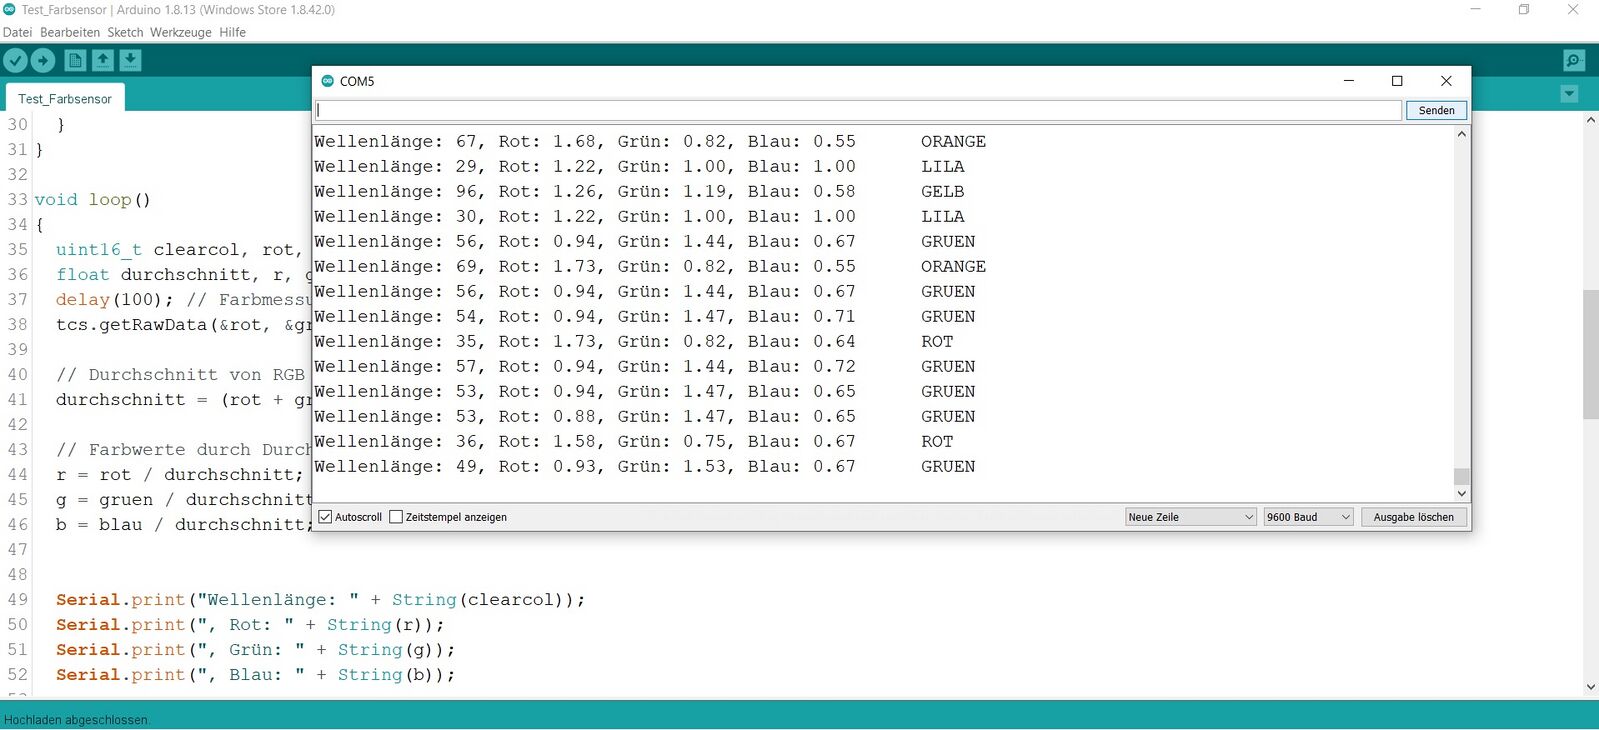Open the Serial Monitor magnifier icon

coord(1573,61)
